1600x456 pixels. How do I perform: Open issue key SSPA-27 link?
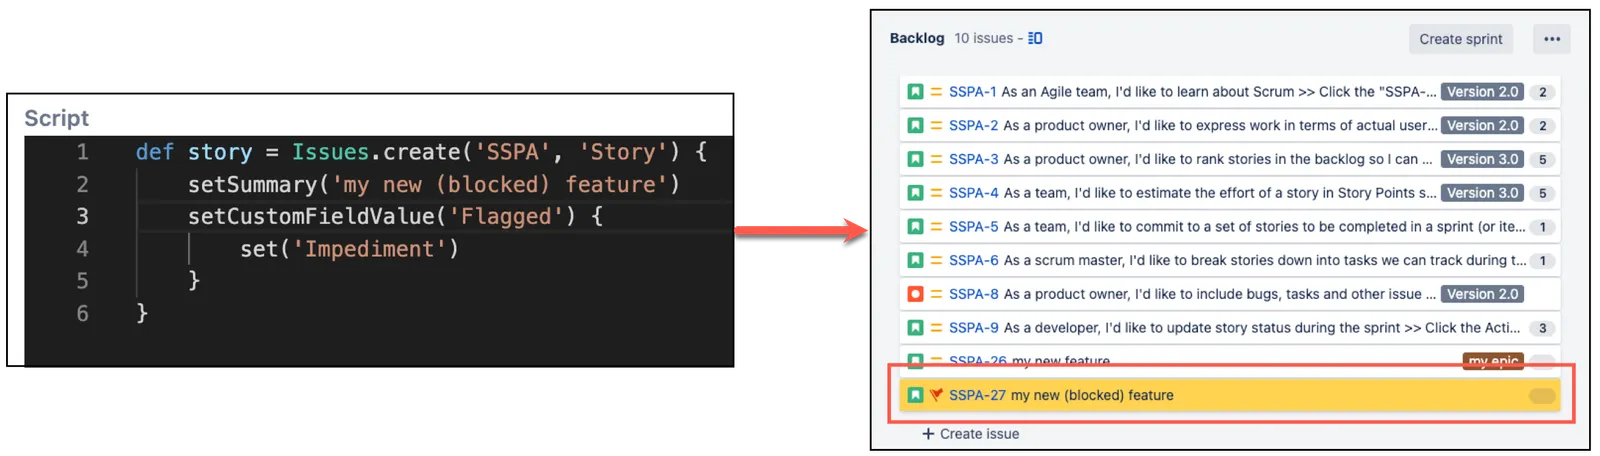(x=977, y=395)
